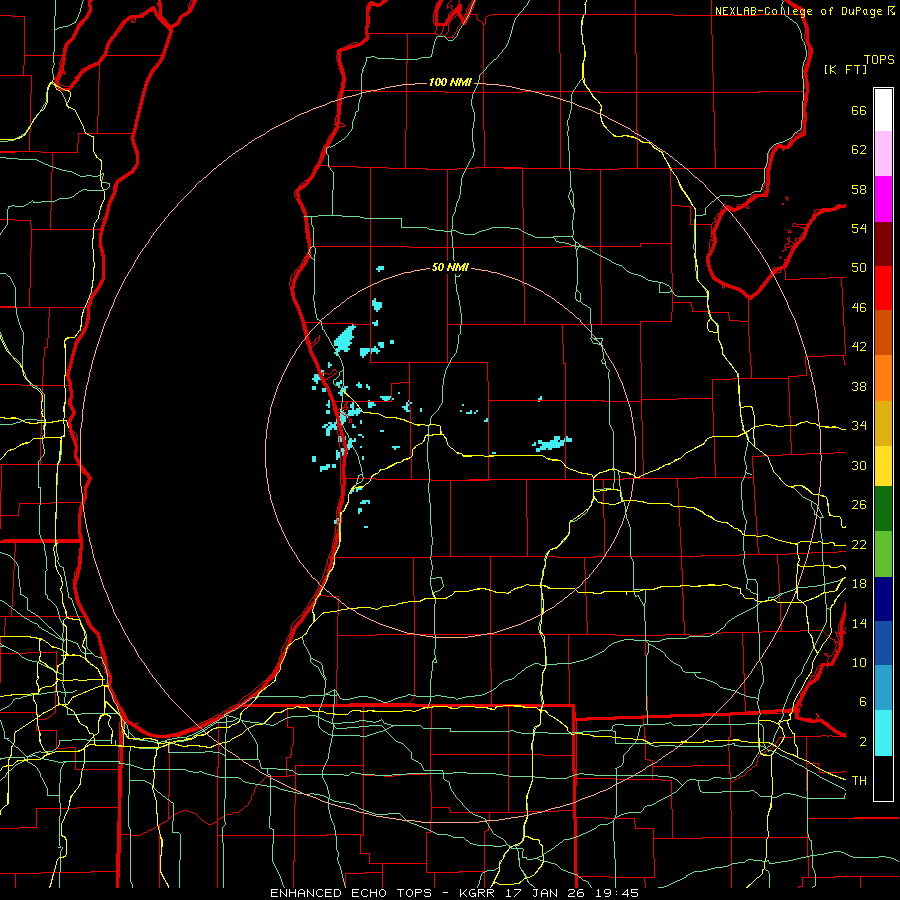This screenshot has height=900, width=900.
Task: Click the bright yellow legend swatch
Action: (883, 466)
